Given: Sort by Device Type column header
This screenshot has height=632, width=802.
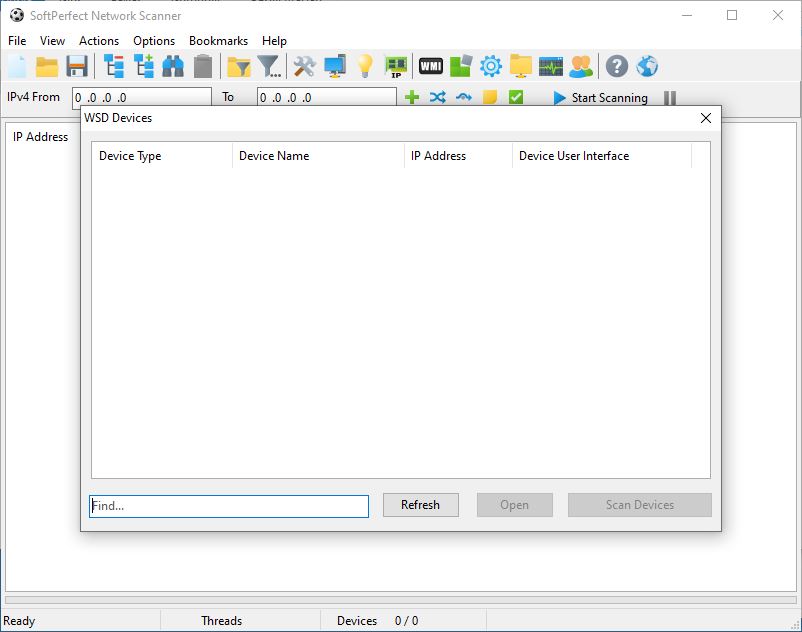Looking at the screenshot, I should tap(162, 155).
